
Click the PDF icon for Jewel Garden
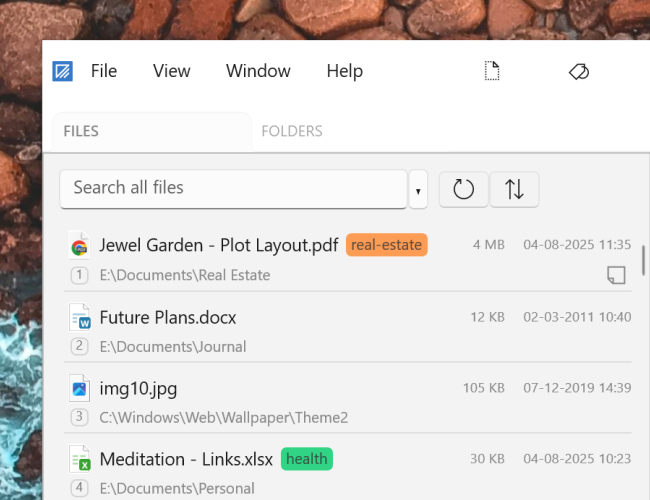click(x=80, y=245)
